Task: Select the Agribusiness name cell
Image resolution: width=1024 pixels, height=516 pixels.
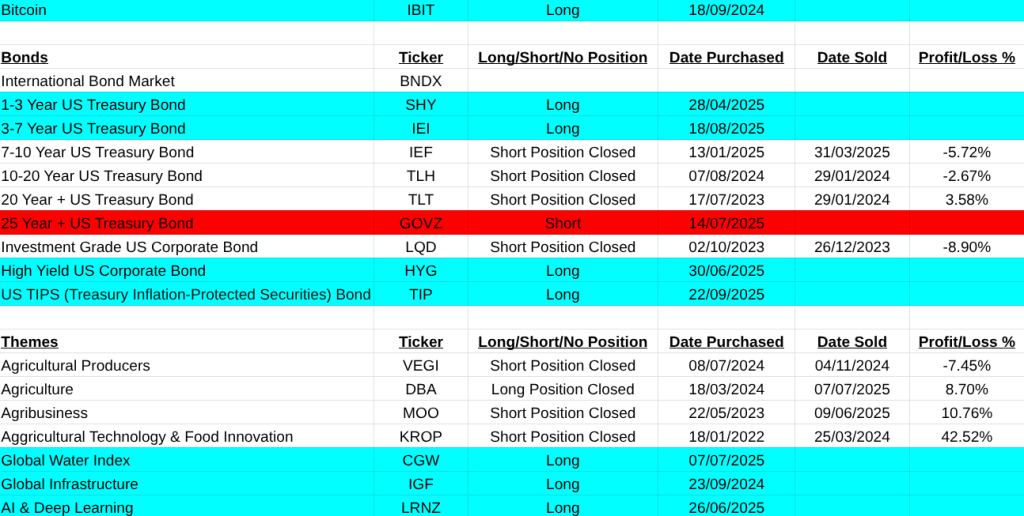Action: [44, 413]
